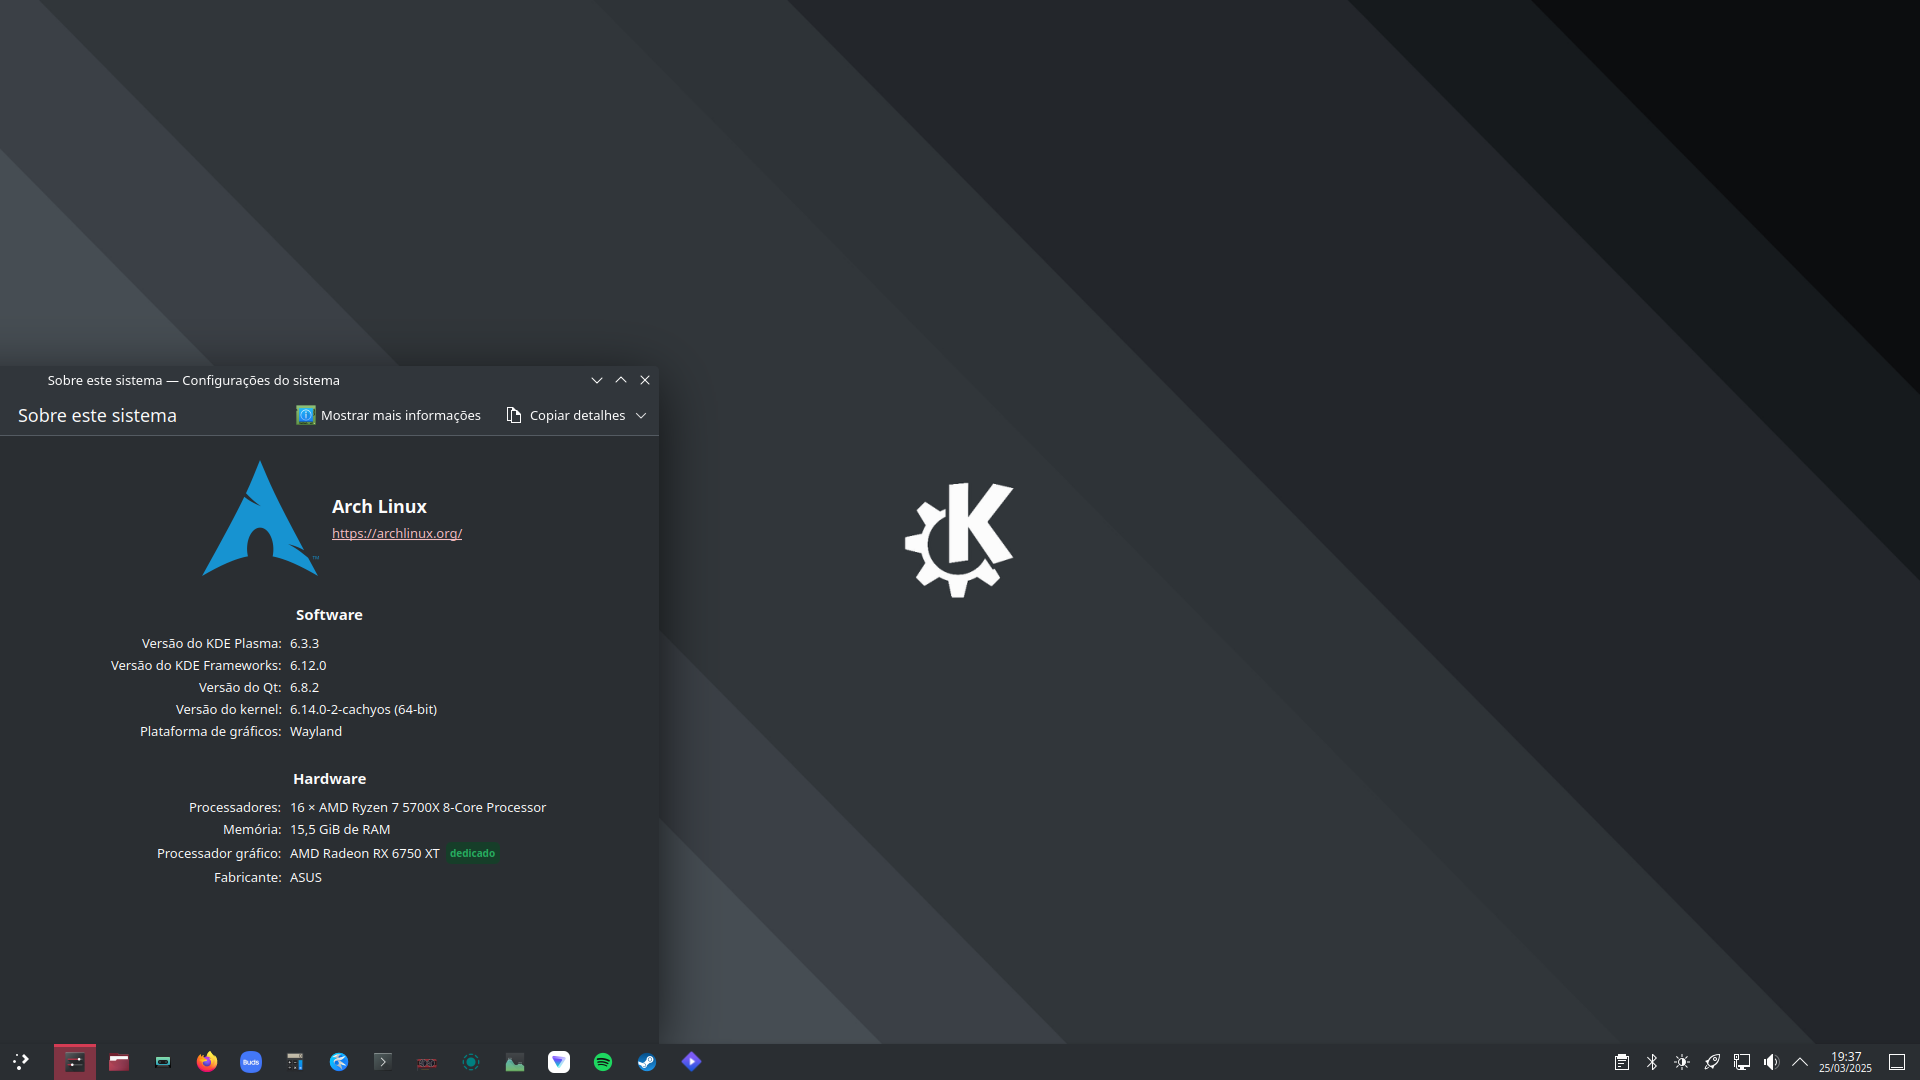Open Spotify from the taskbar
1920x1080 pixels.
click(x=603, y=1062)
